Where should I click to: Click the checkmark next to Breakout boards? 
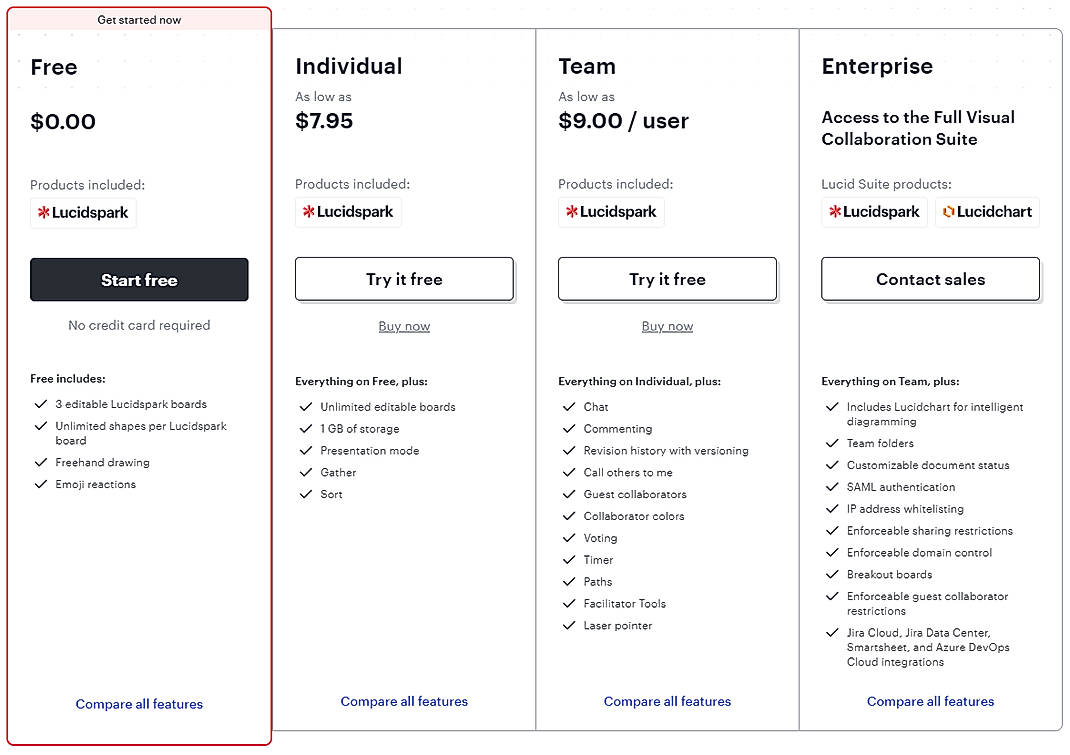[832, 574]
